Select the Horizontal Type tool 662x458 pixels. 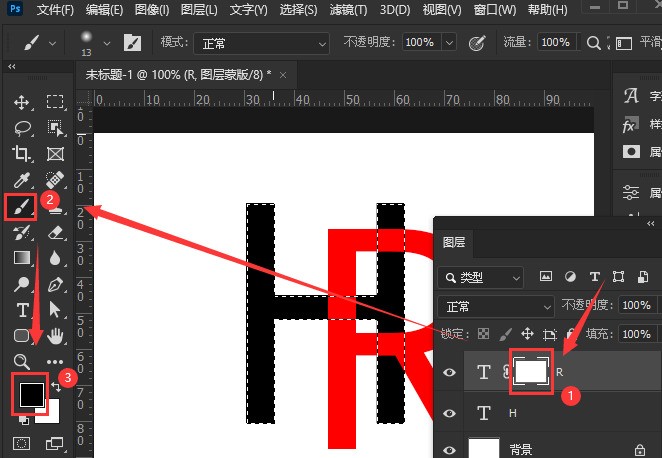[x=22, y=310]
